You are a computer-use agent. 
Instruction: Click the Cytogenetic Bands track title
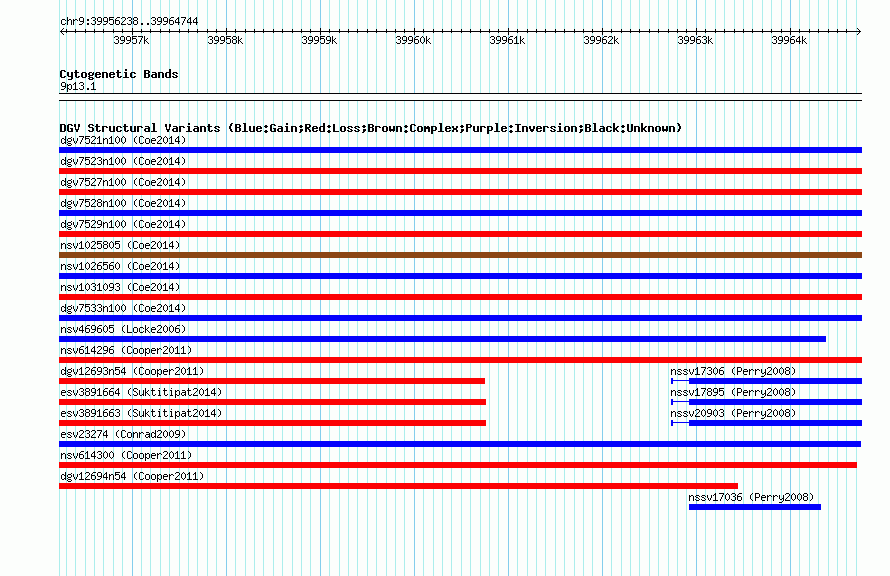click(x=119, y=74)
